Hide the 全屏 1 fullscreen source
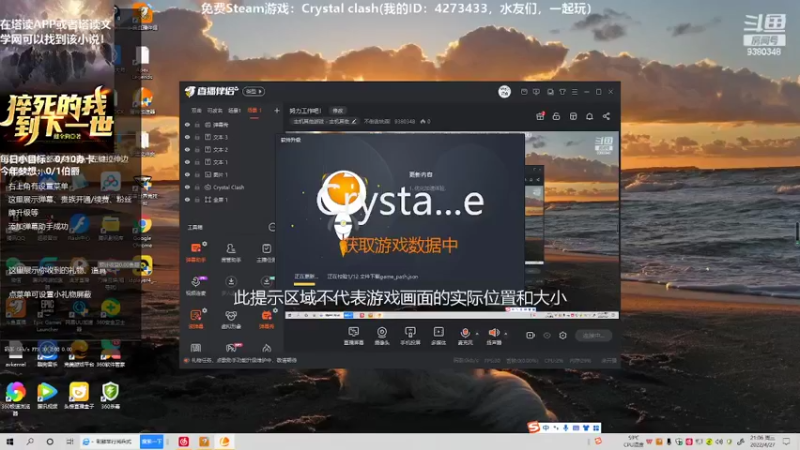Image resolution: width=800 pixels, height=450 pixels. [187, 199]
